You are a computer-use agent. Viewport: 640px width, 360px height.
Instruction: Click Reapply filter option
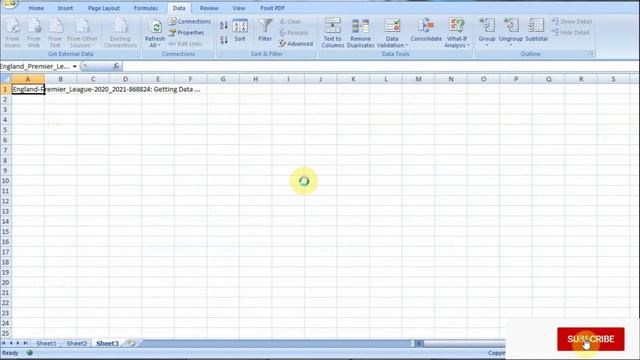(x=294, y=32)
